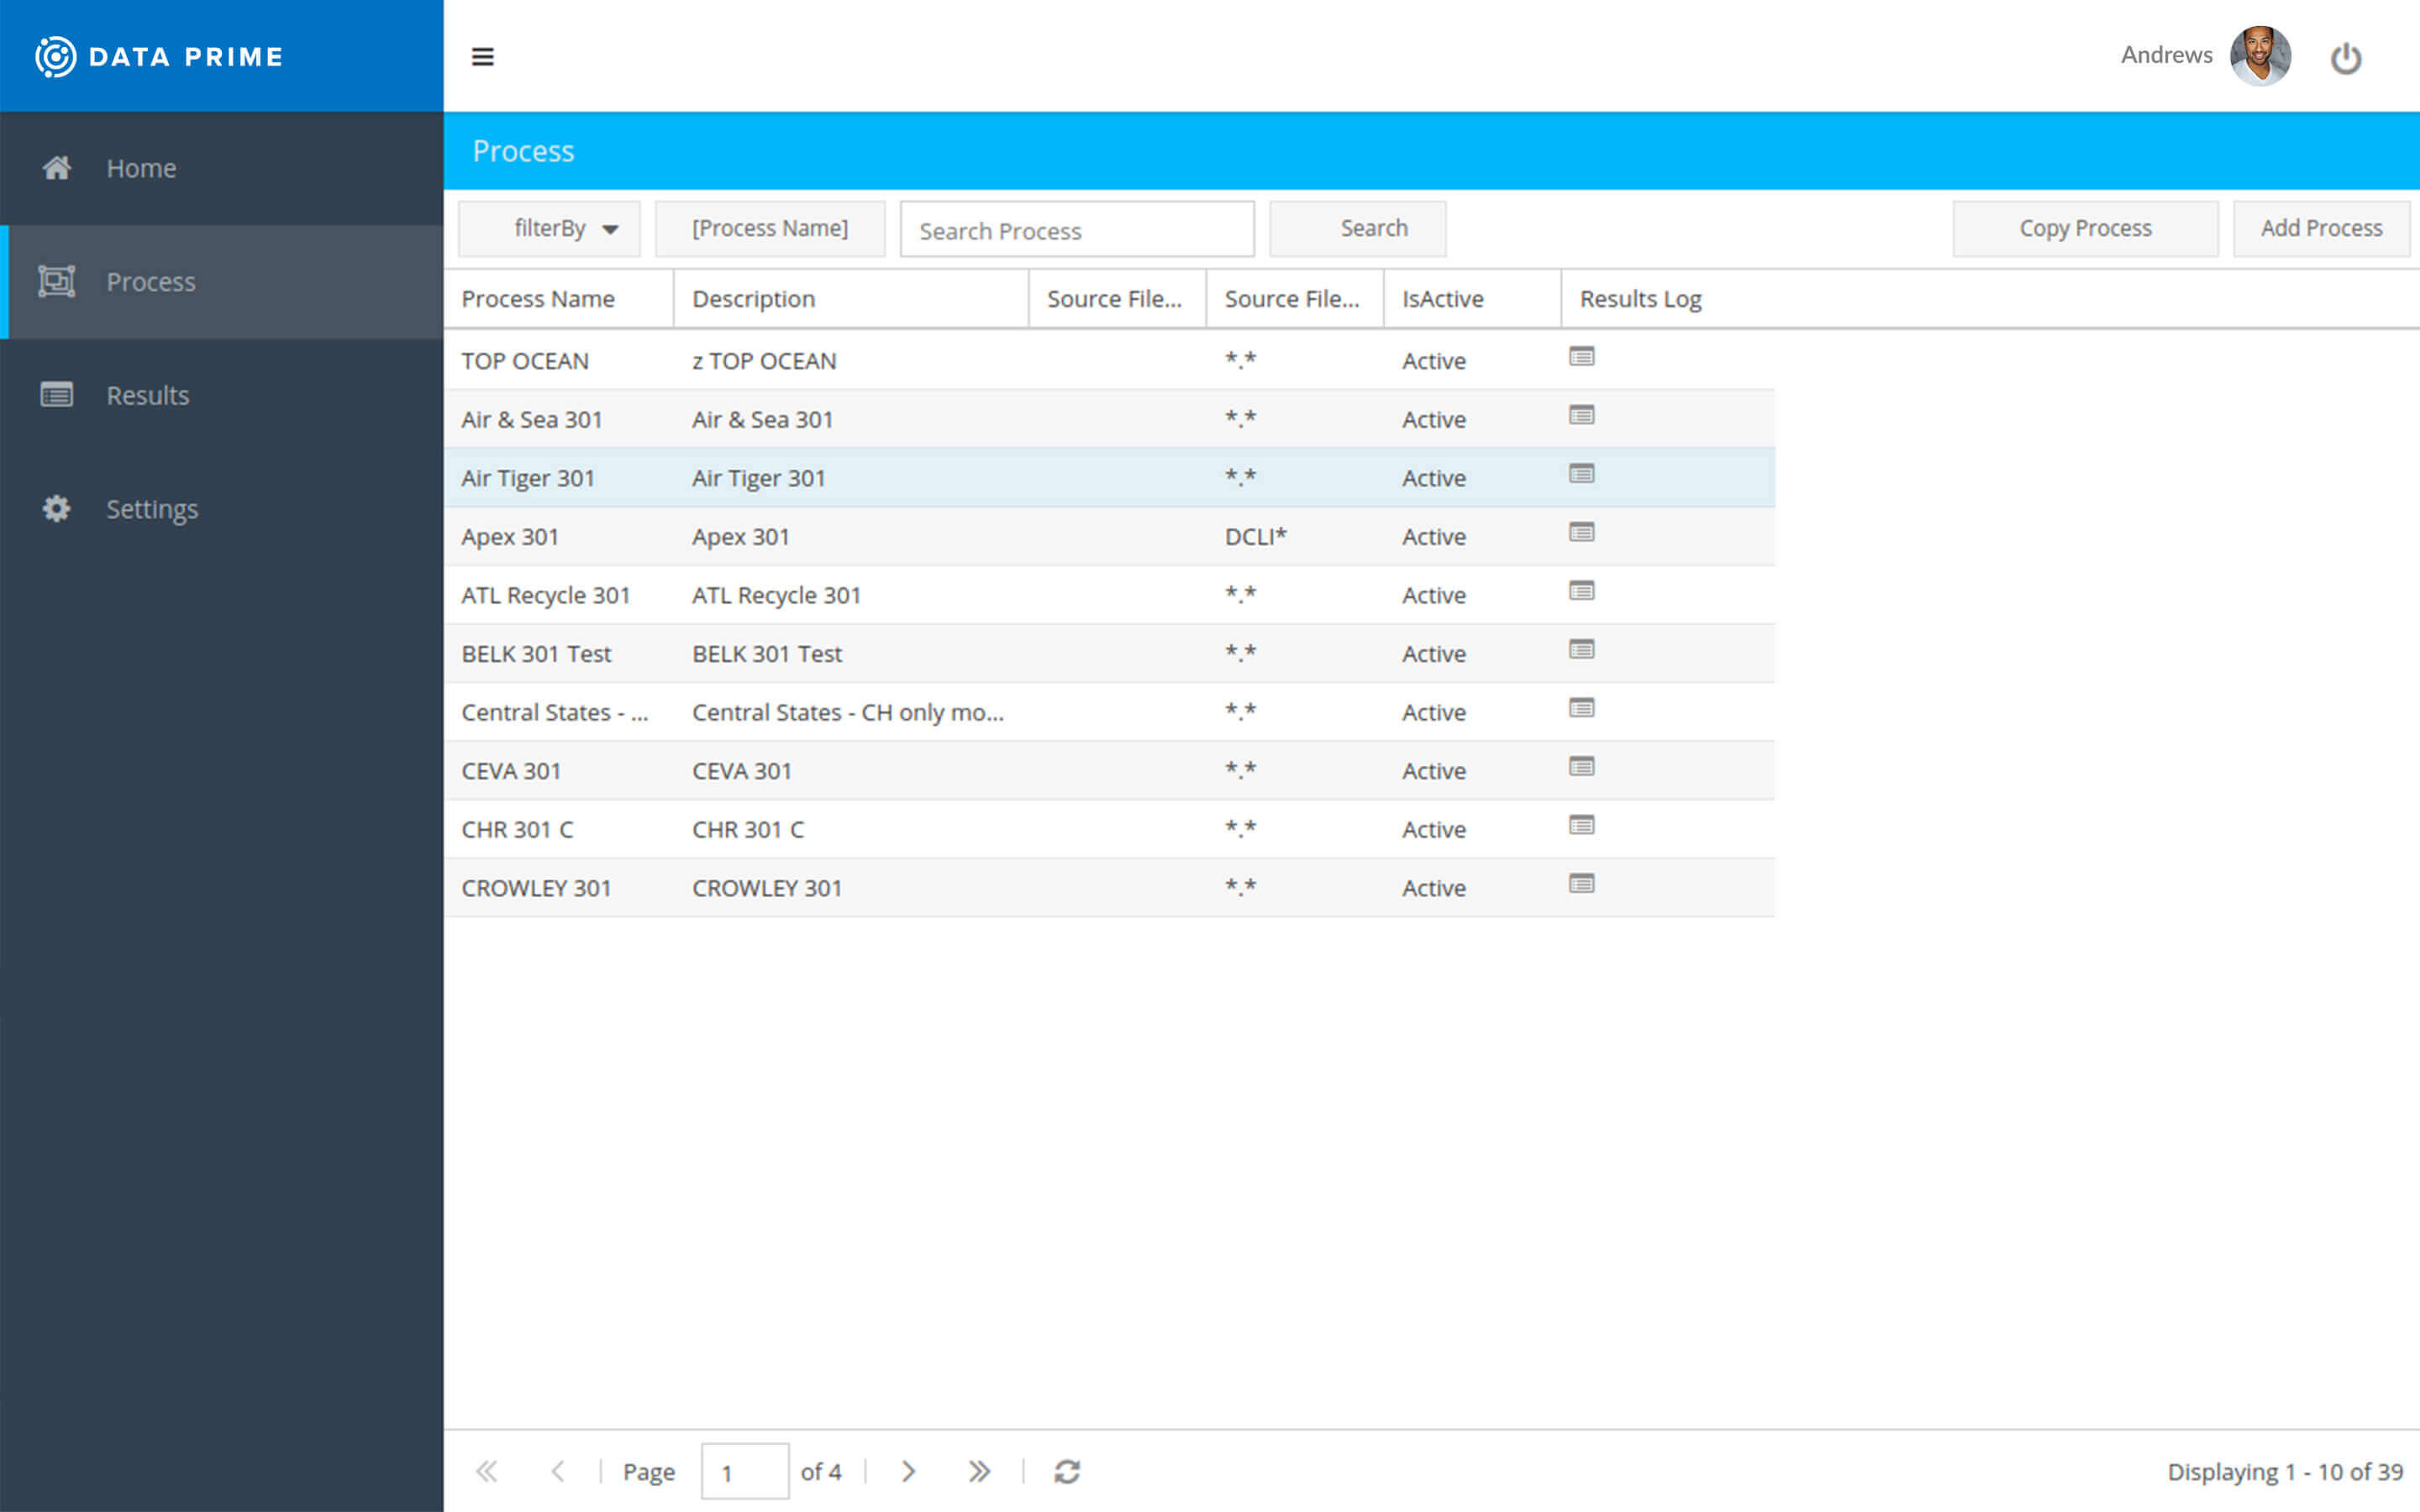
Task: Jump to the last page
Action: (979, 1470)
